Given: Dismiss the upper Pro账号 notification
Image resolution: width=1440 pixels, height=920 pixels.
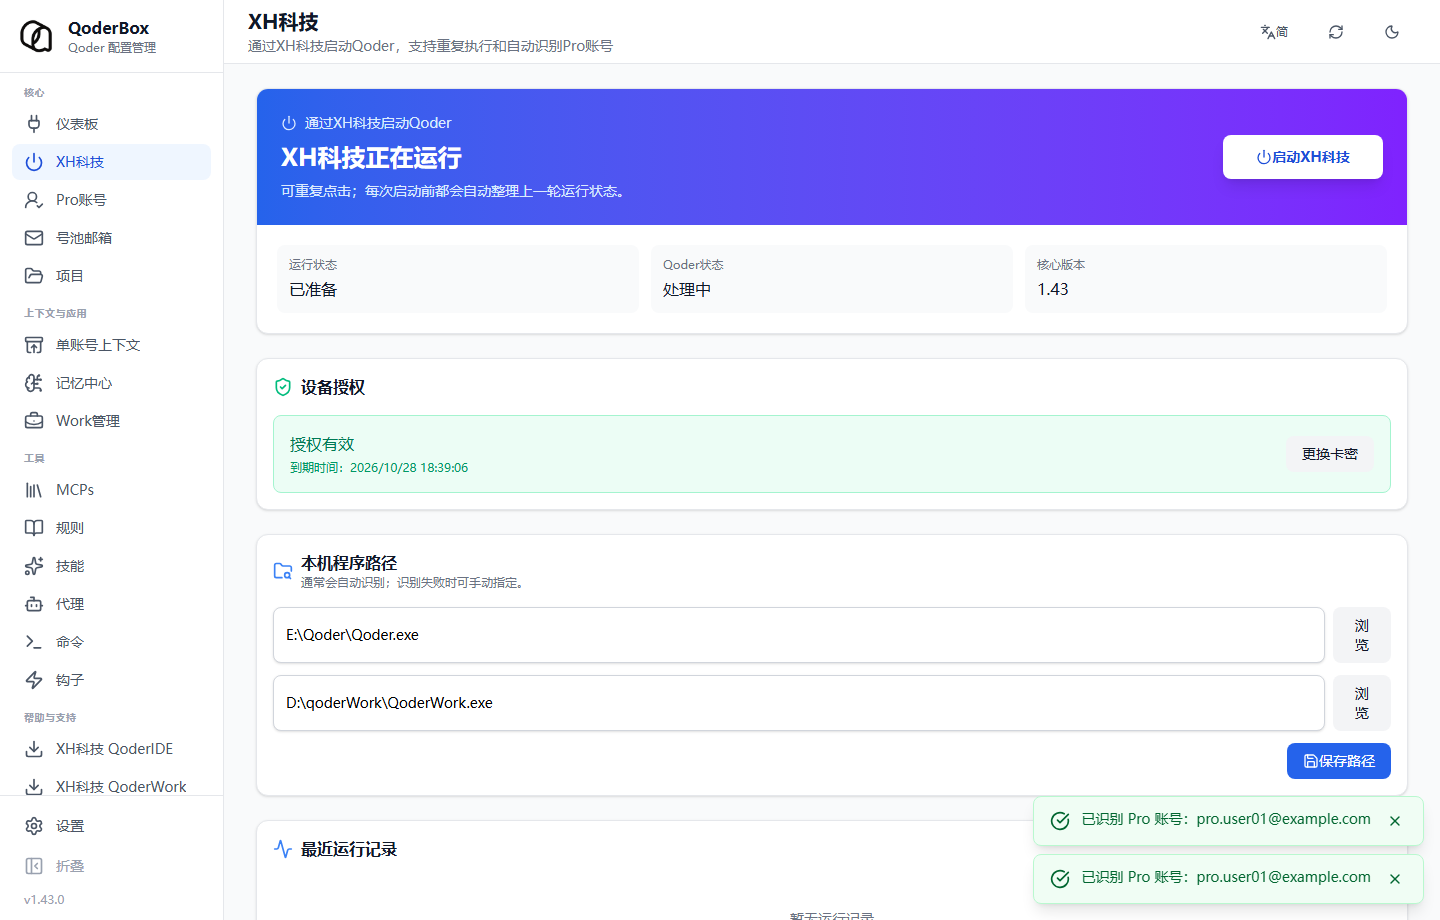Looking at the screenshot, I should pos(1395,821).
